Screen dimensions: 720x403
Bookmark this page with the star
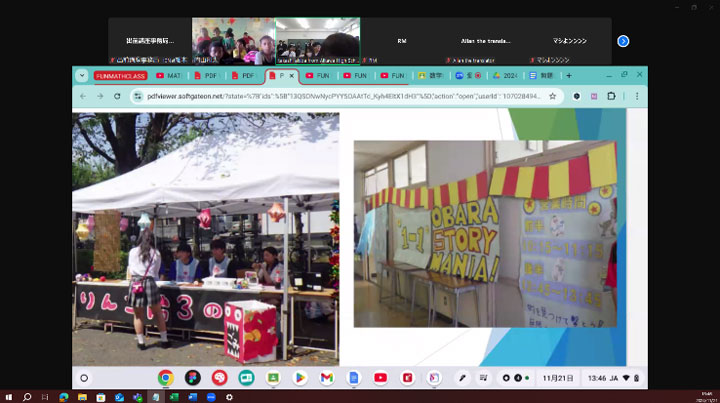click(x=552, y=96)
